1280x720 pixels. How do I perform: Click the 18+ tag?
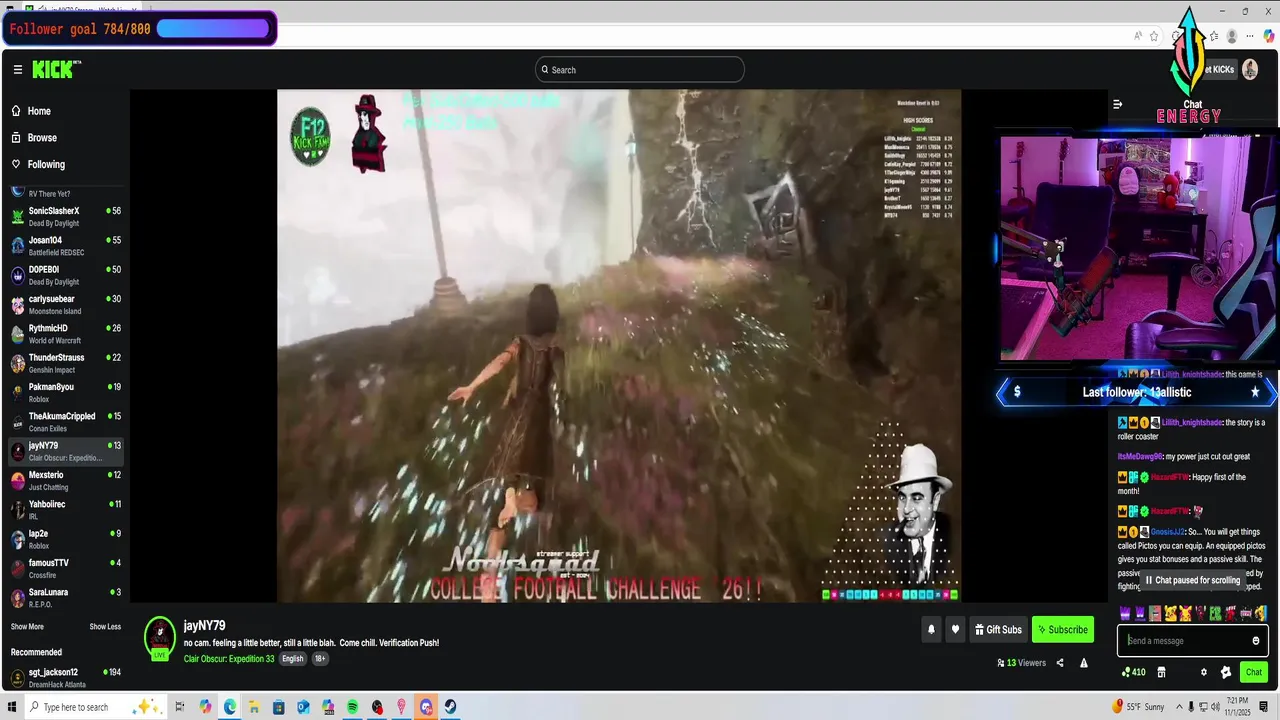point(320,659)
